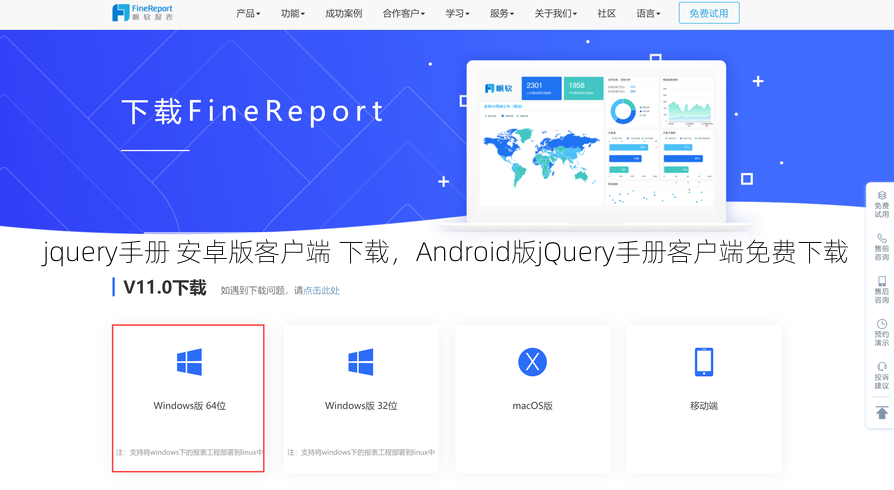Click sidebar 免费试用 layers icon
894x490 pixels.
tap(881, 196)
